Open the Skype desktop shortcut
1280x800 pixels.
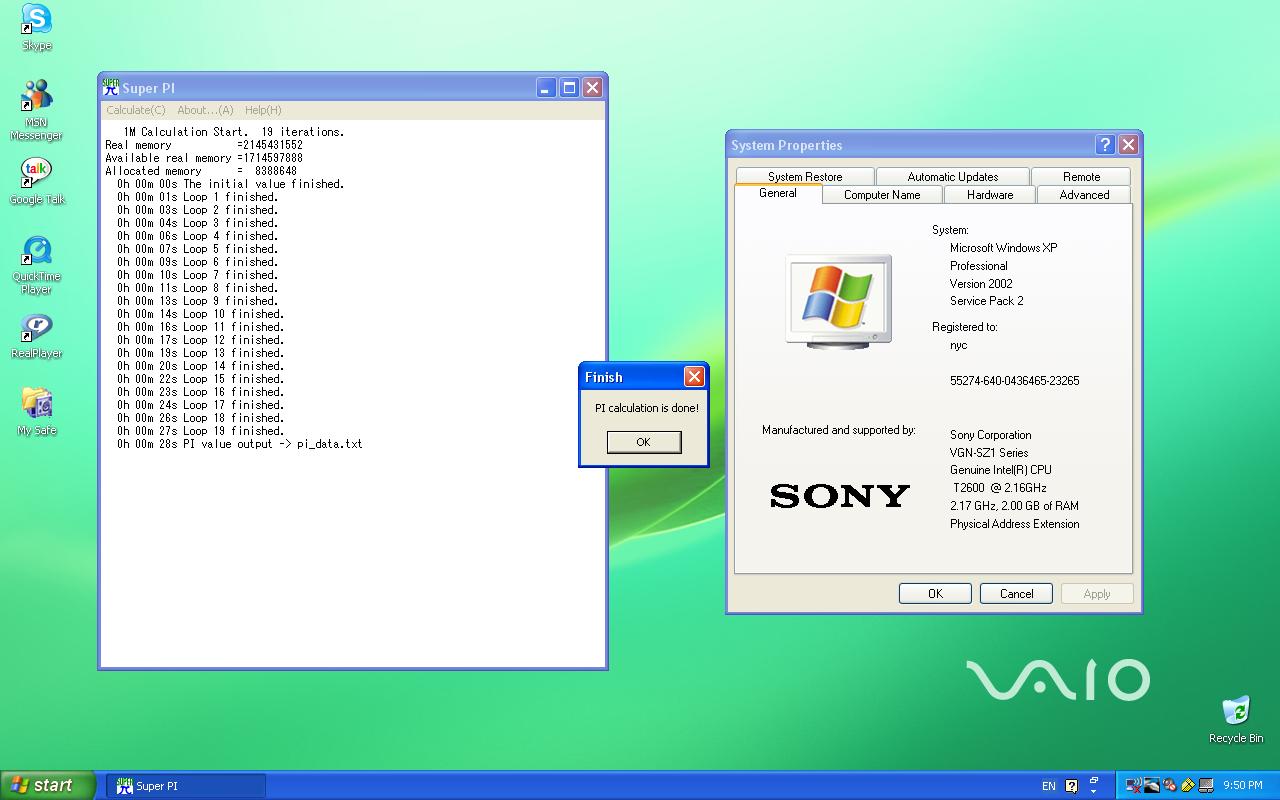pyautogui.click(x=37, y=27)
